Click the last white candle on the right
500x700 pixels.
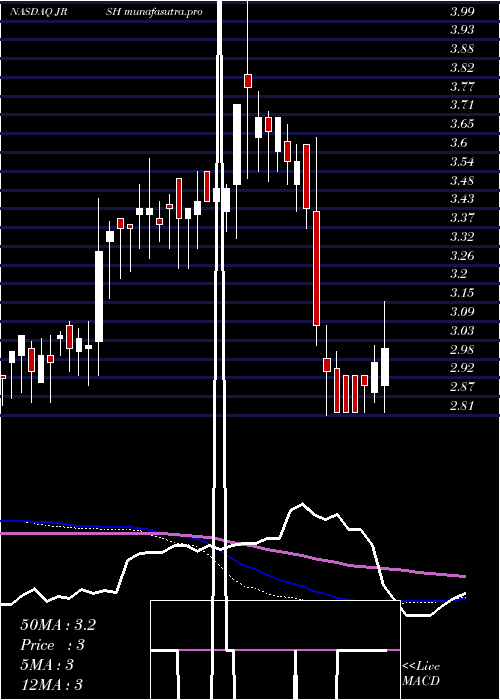point(385,367)
